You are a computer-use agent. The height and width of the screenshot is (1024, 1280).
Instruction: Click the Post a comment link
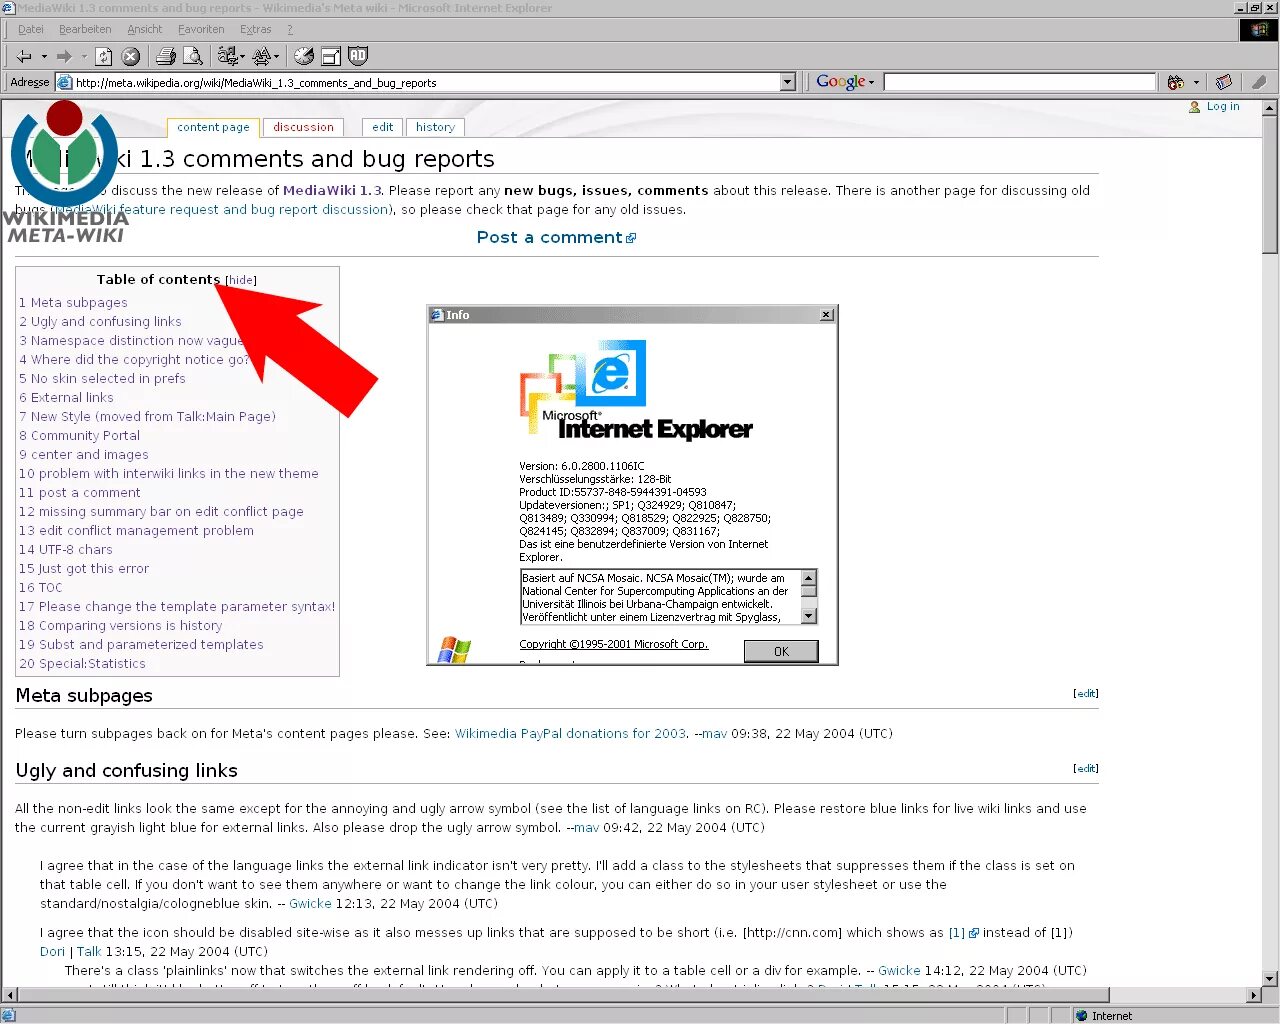point(556,237)
